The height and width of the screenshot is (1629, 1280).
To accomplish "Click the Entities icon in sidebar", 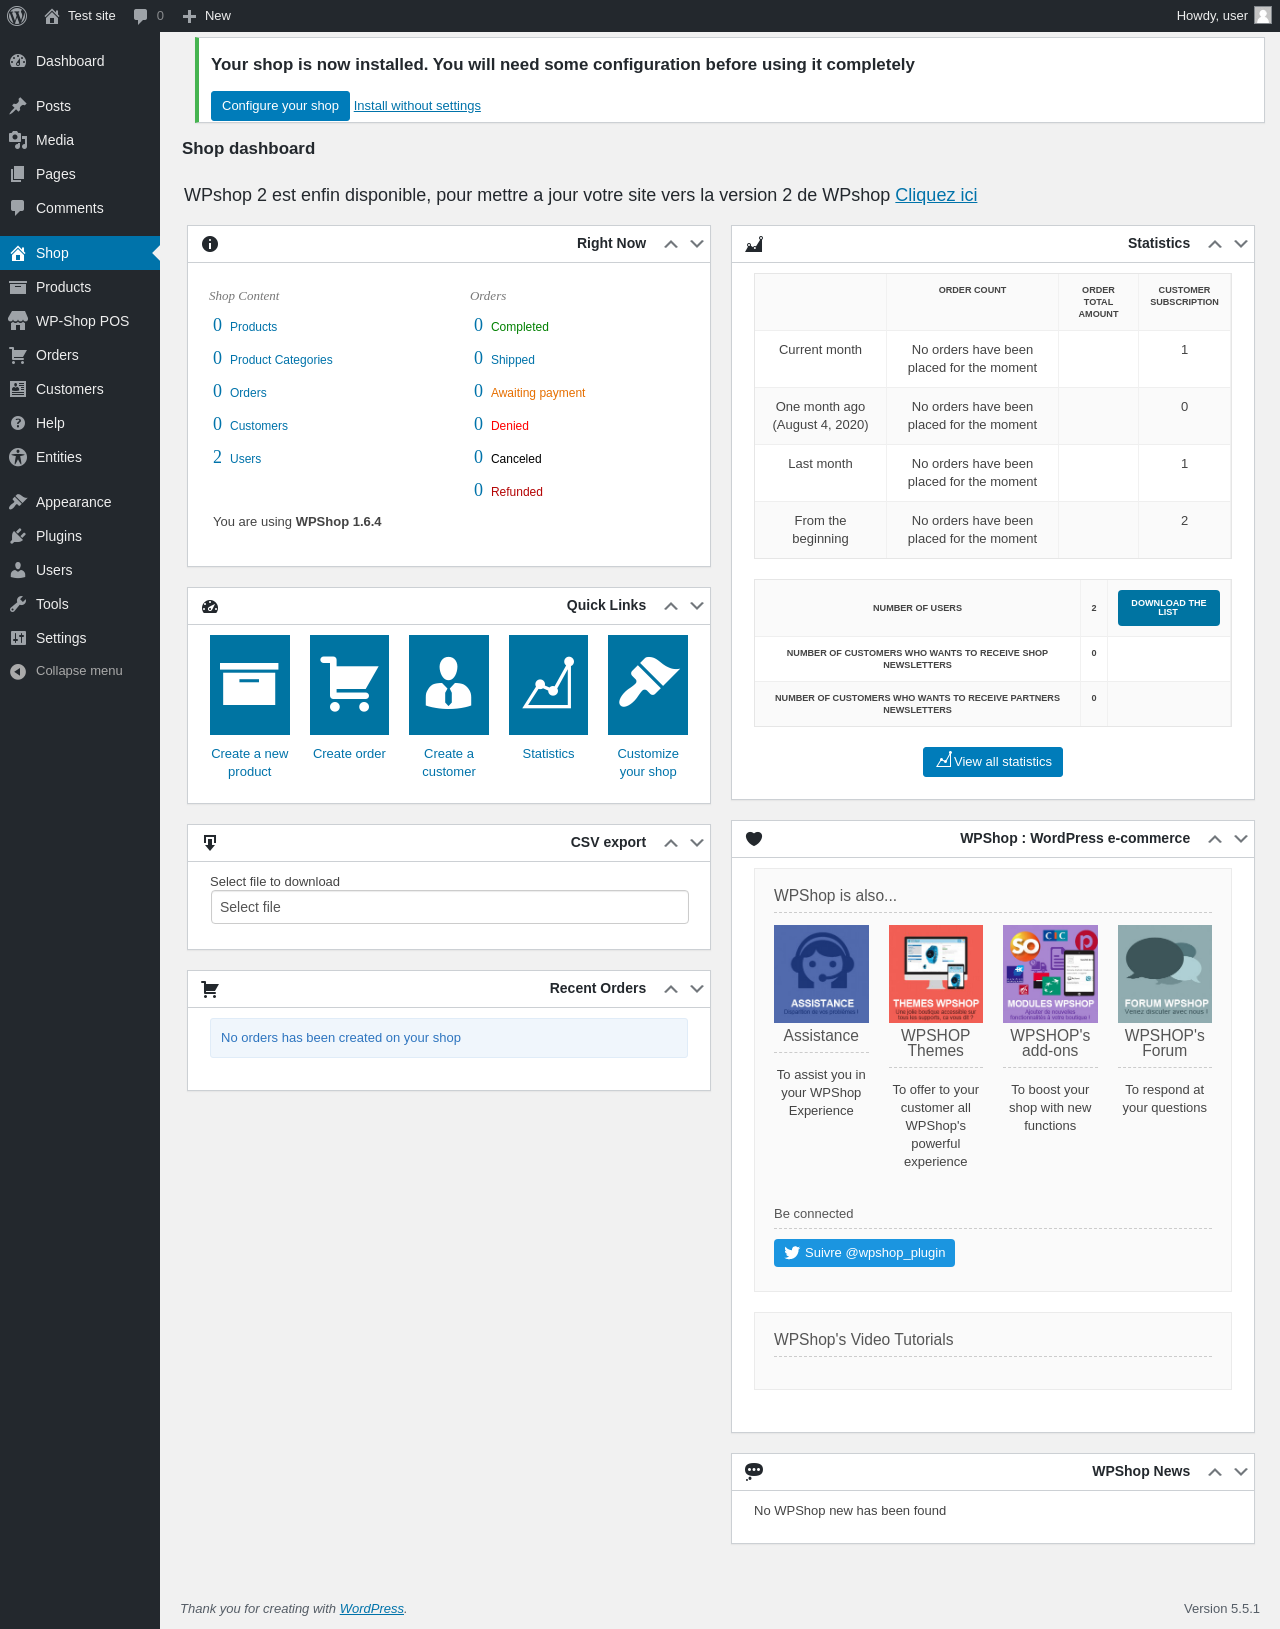I will tap(18, 457).
